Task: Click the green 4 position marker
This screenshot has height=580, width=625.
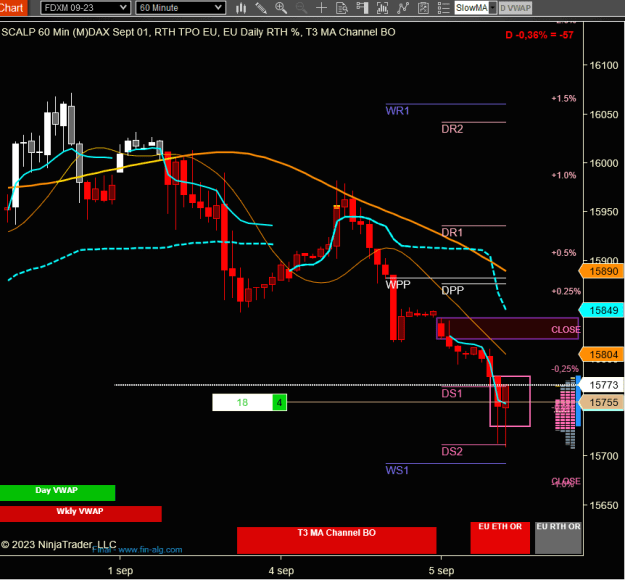Action: point(279,403)
